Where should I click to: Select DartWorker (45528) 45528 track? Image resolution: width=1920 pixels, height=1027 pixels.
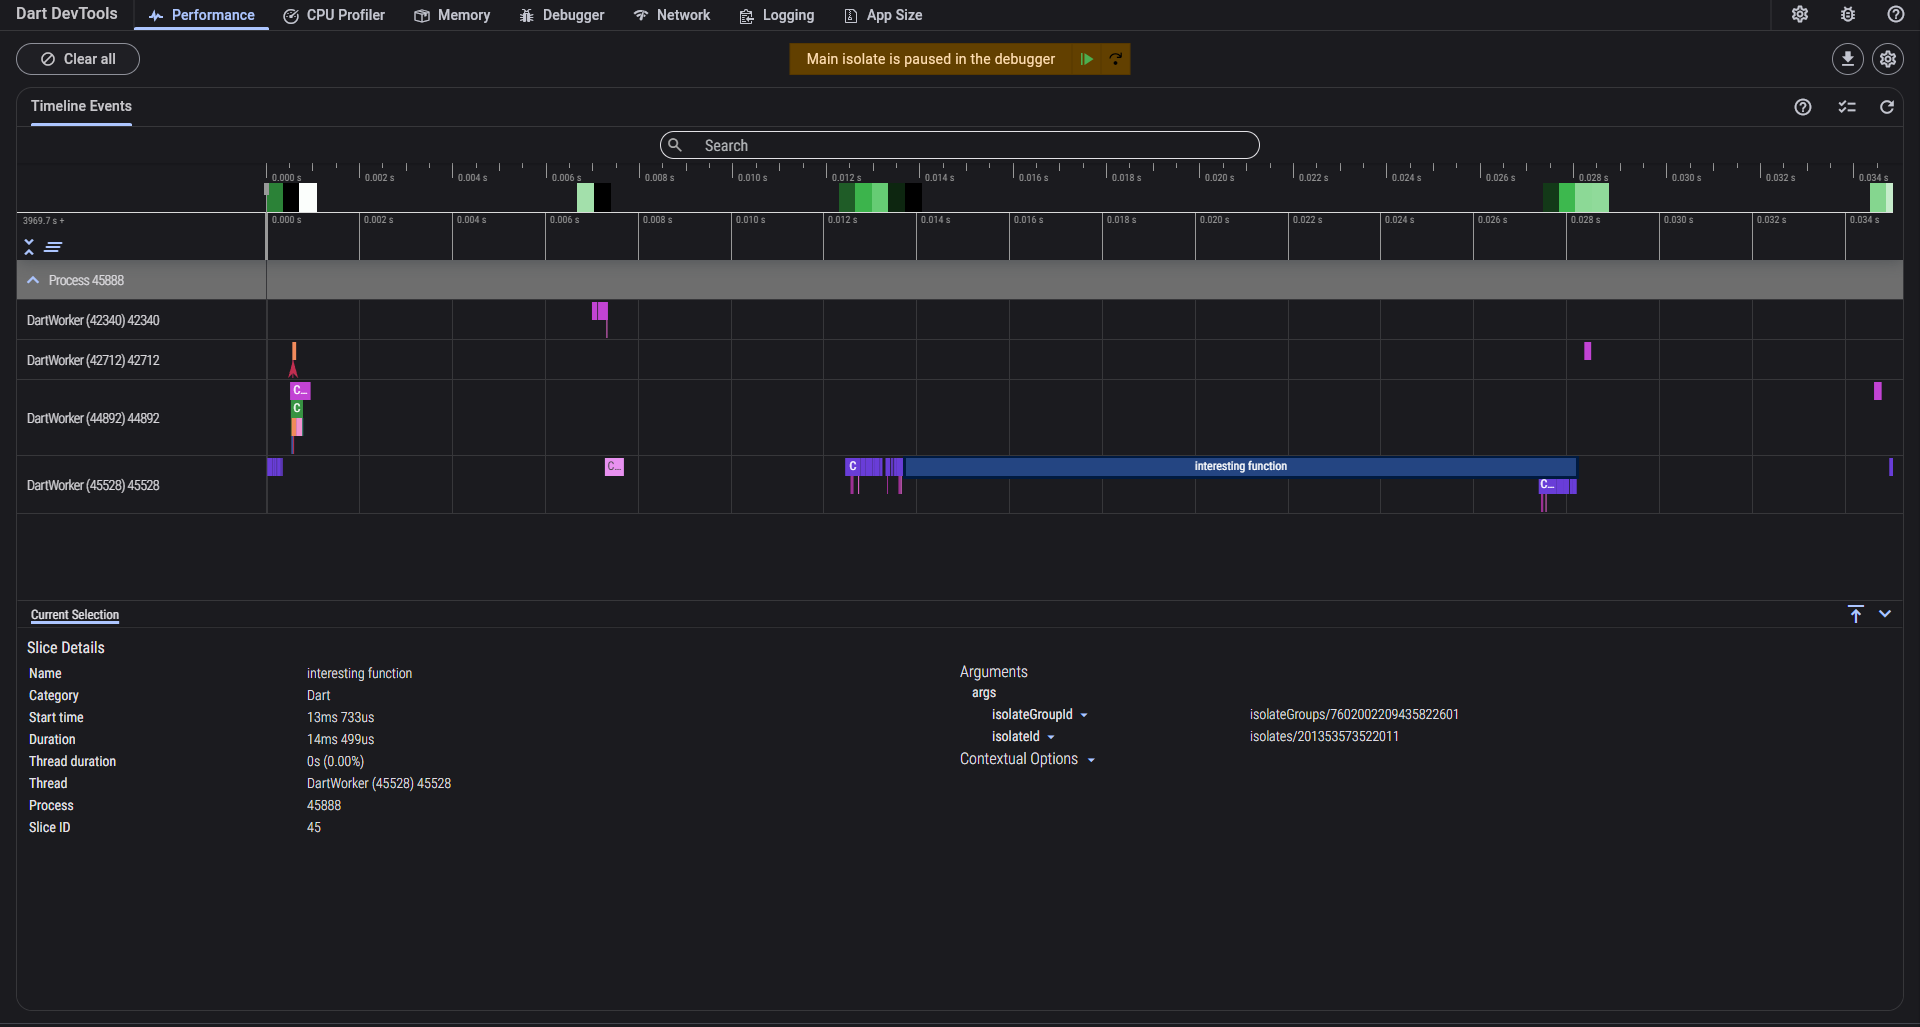[x=93, y=485]
